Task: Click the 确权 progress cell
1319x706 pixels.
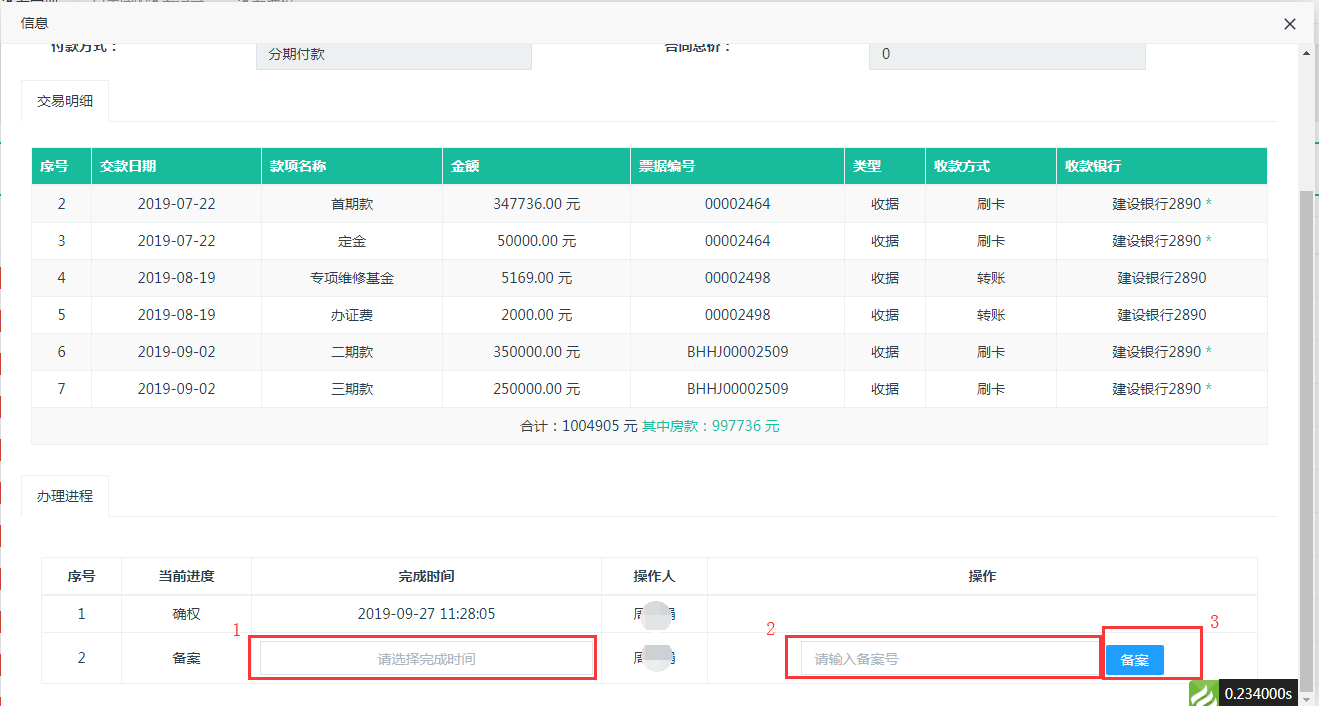Action: (x=186, y=614)
